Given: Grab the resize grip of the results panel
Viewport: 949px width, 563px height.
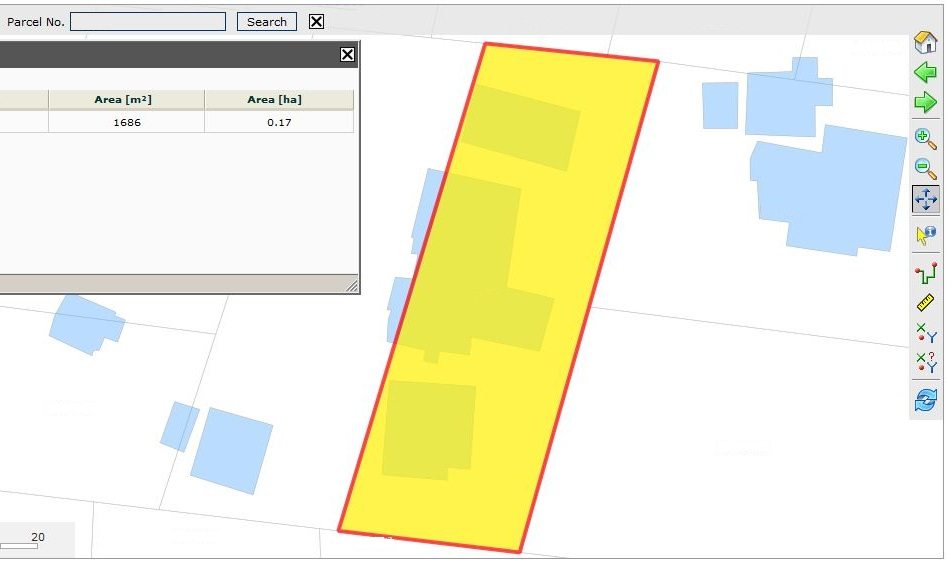Looking at the screenshot, I should click(352, 285).
